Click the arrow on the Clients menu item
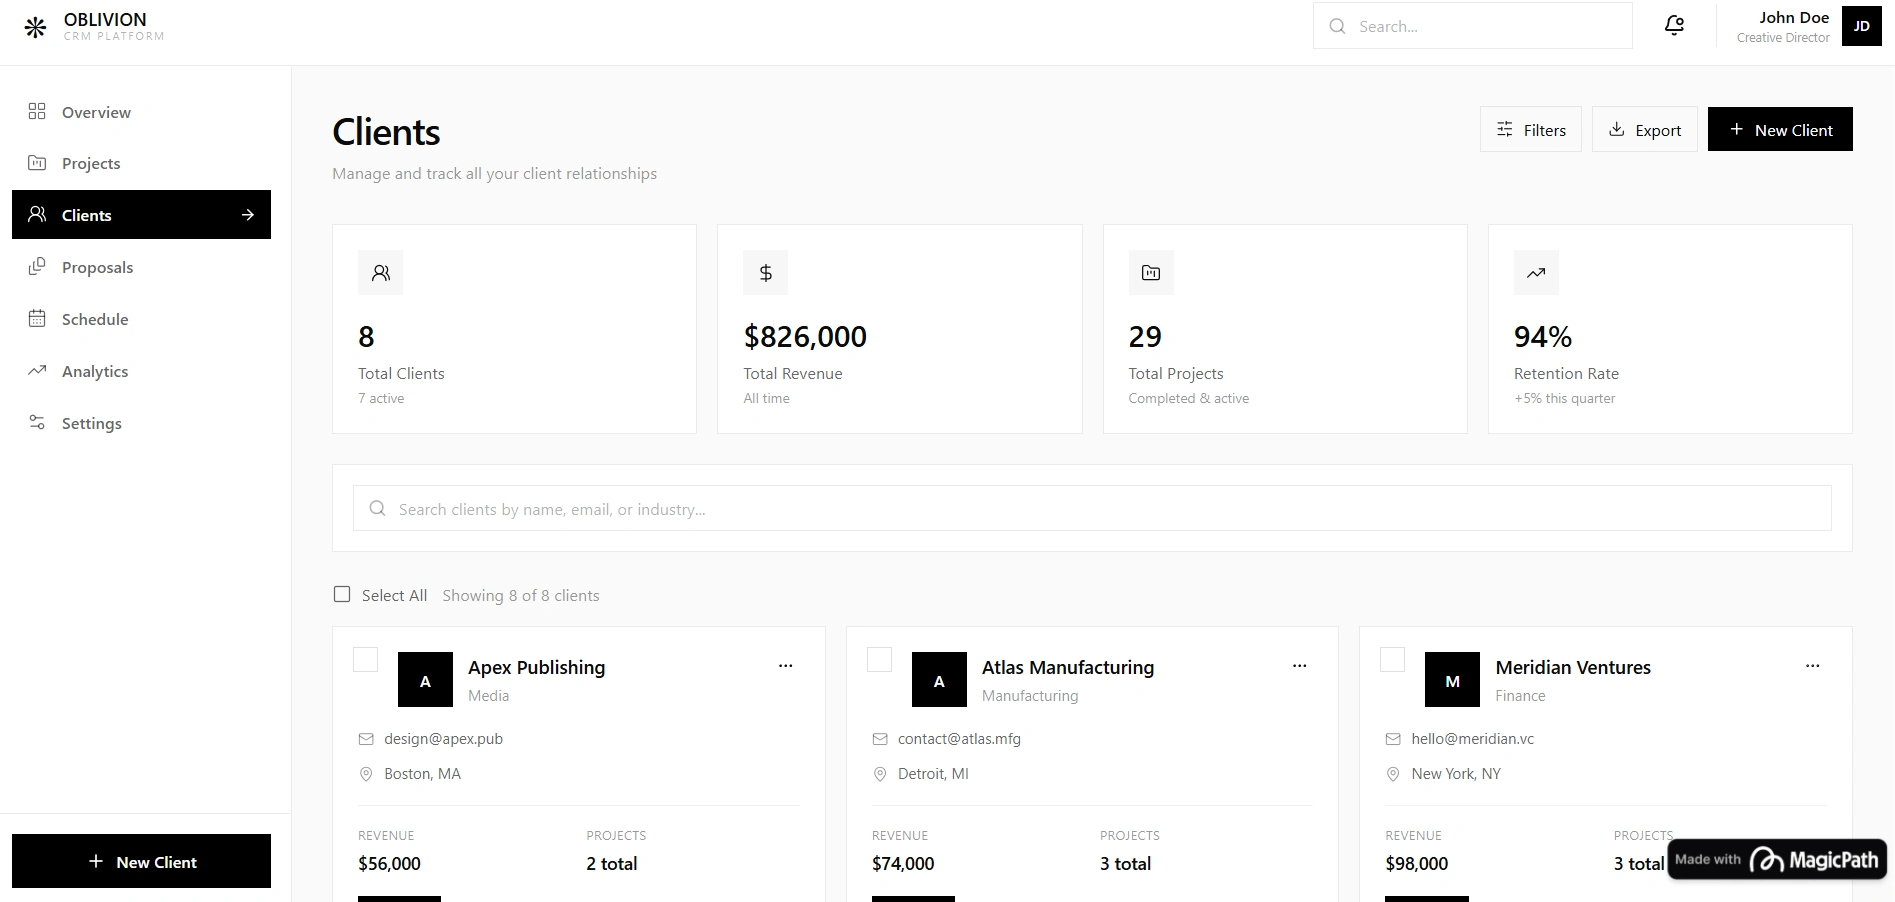 247,214
